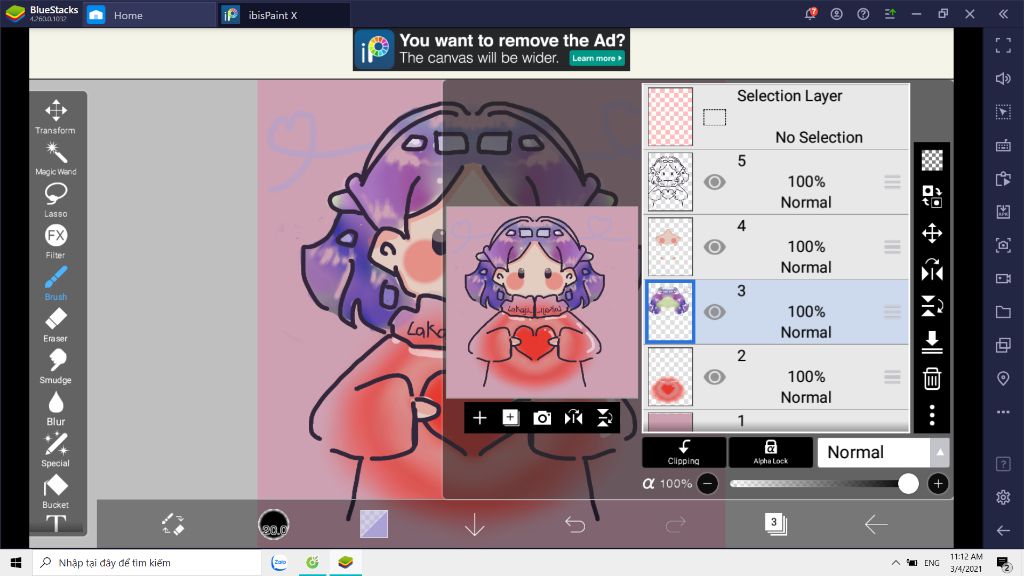Open the current color swatch
Viewport: 1024px width, 576px height.
point(374,524)
